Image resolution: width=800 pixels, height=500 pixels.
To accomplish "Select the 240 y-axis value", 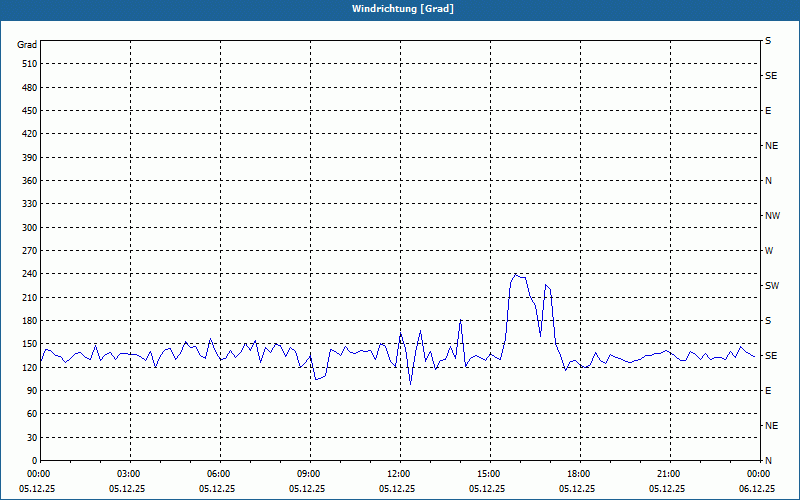I will (x=30, y=274).
